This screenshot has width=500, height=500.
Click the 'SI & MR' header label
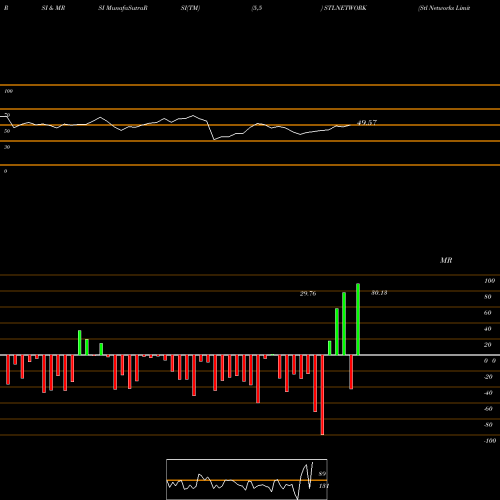click(x=53, y=8)
